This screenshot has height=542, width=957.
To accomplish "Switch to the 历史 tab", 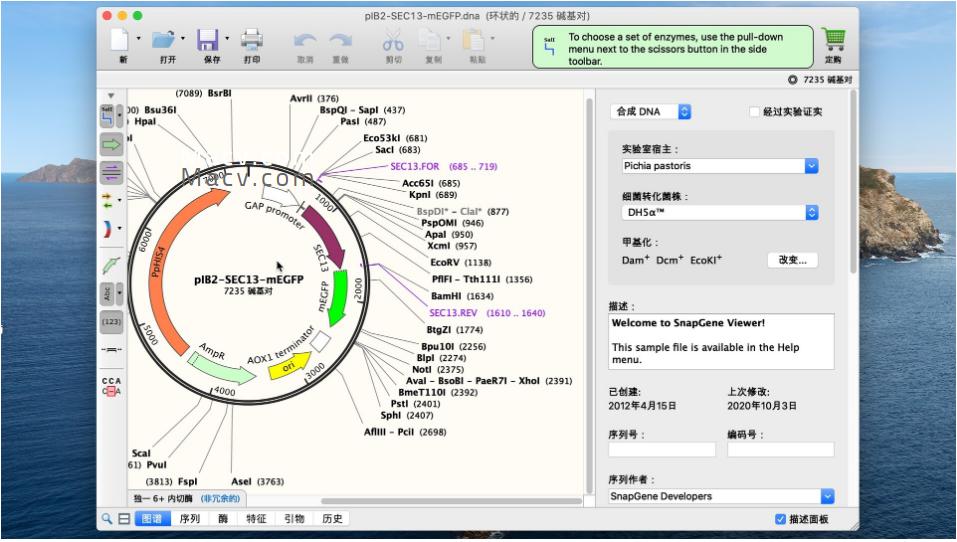I will tap(332, 519).
